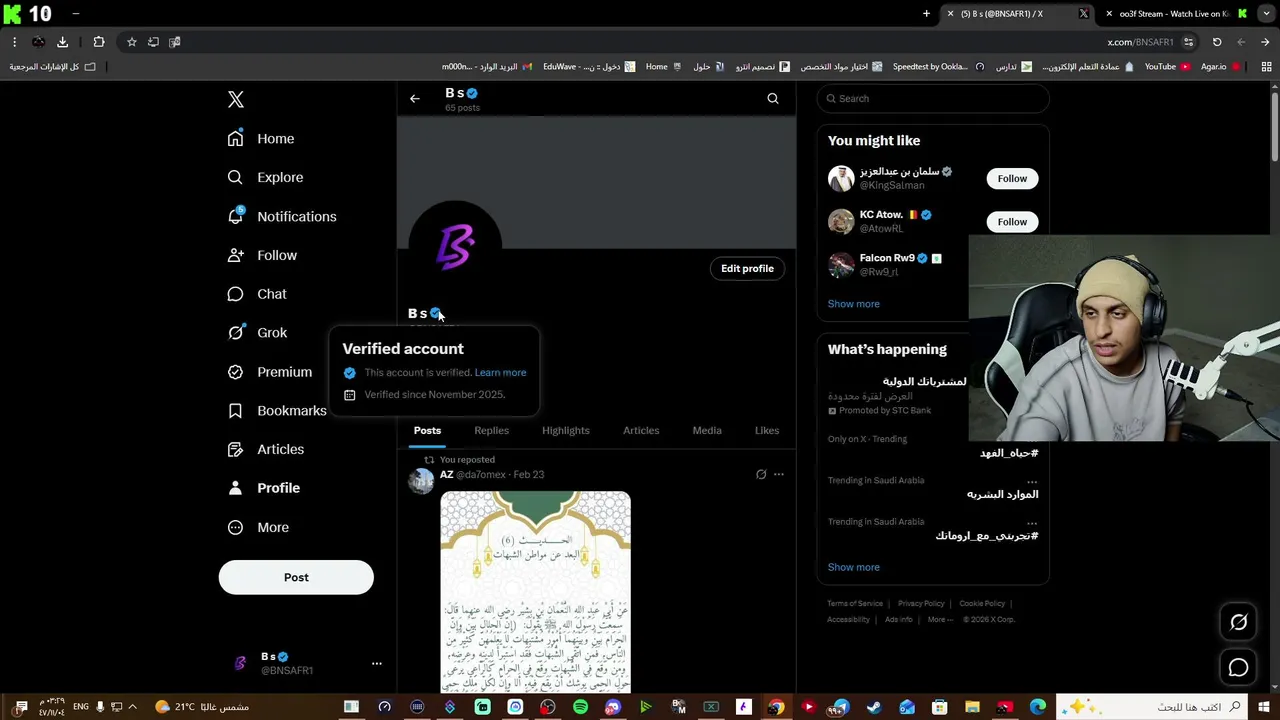This screenshot has width=1280, height=720.
Task: Click the X logo in the sidebar
Action: pos(236,99)
